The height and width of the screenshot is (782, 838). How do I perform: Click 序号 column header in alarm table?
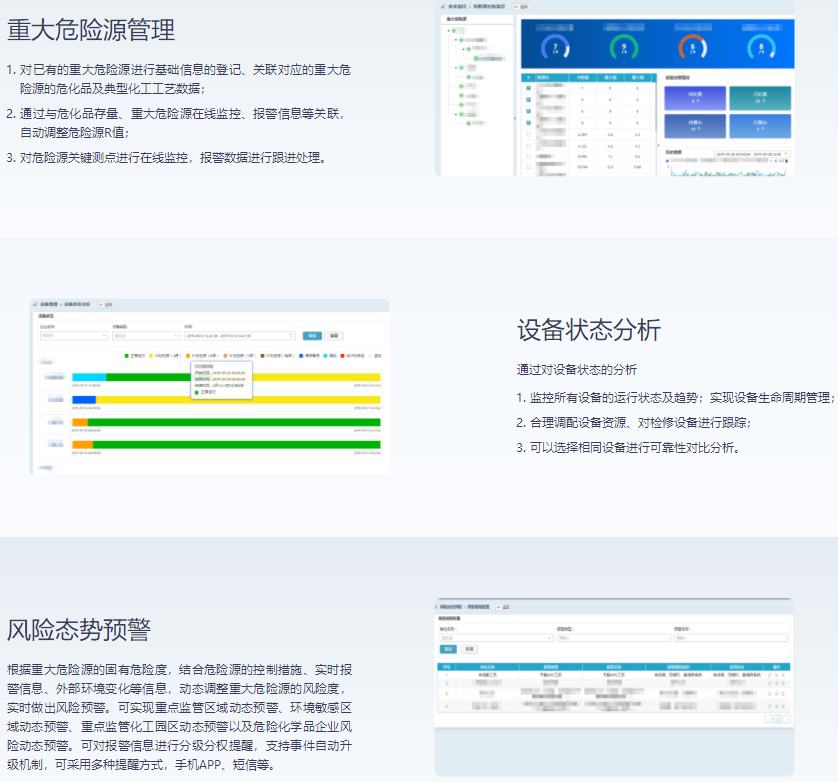(447, 667)
